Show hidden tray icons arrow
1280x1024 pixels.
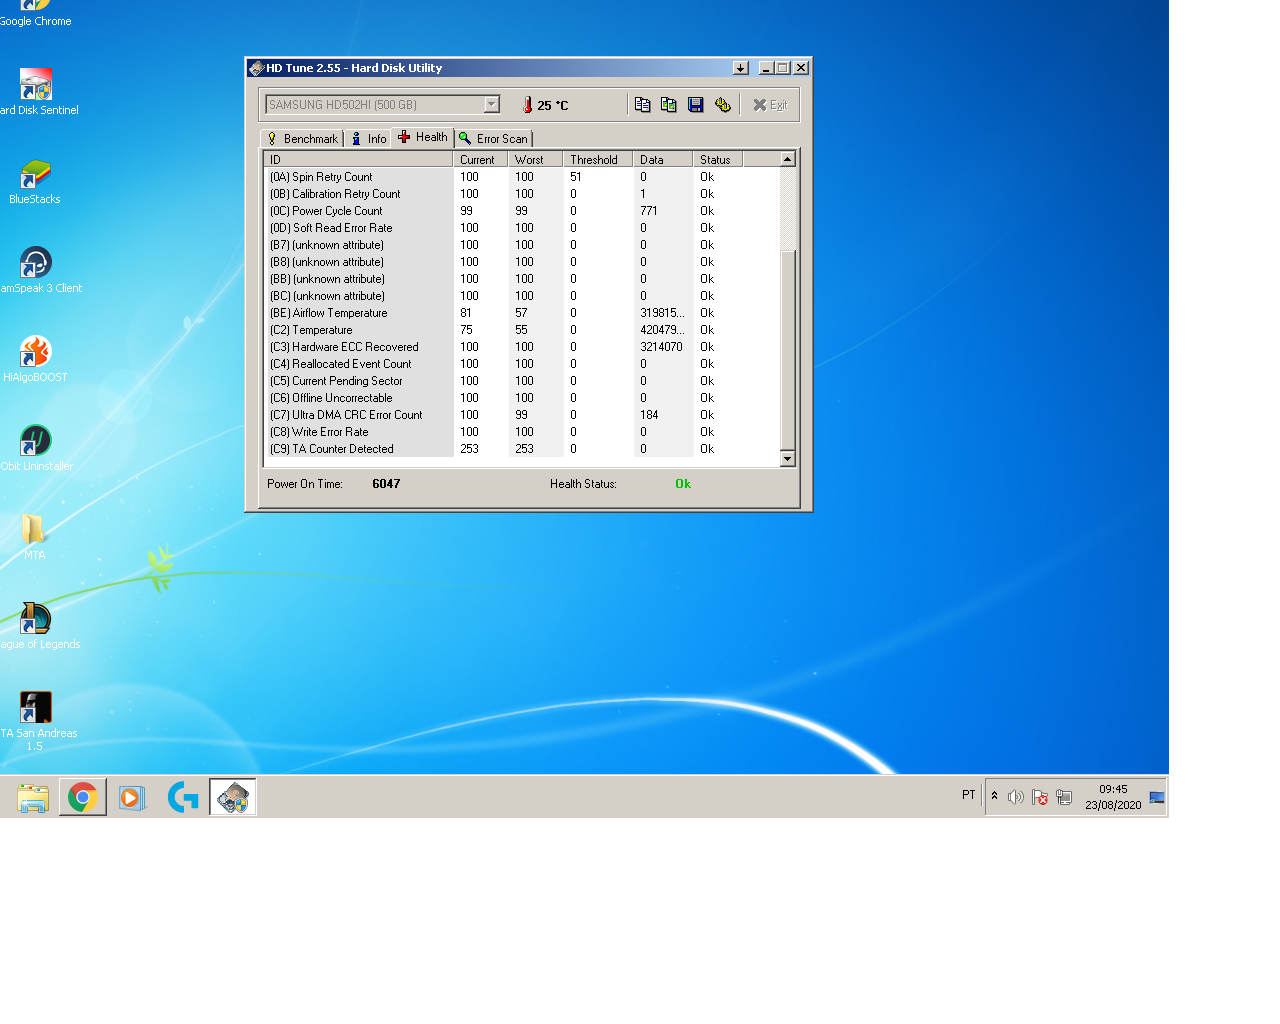point(994,796)
